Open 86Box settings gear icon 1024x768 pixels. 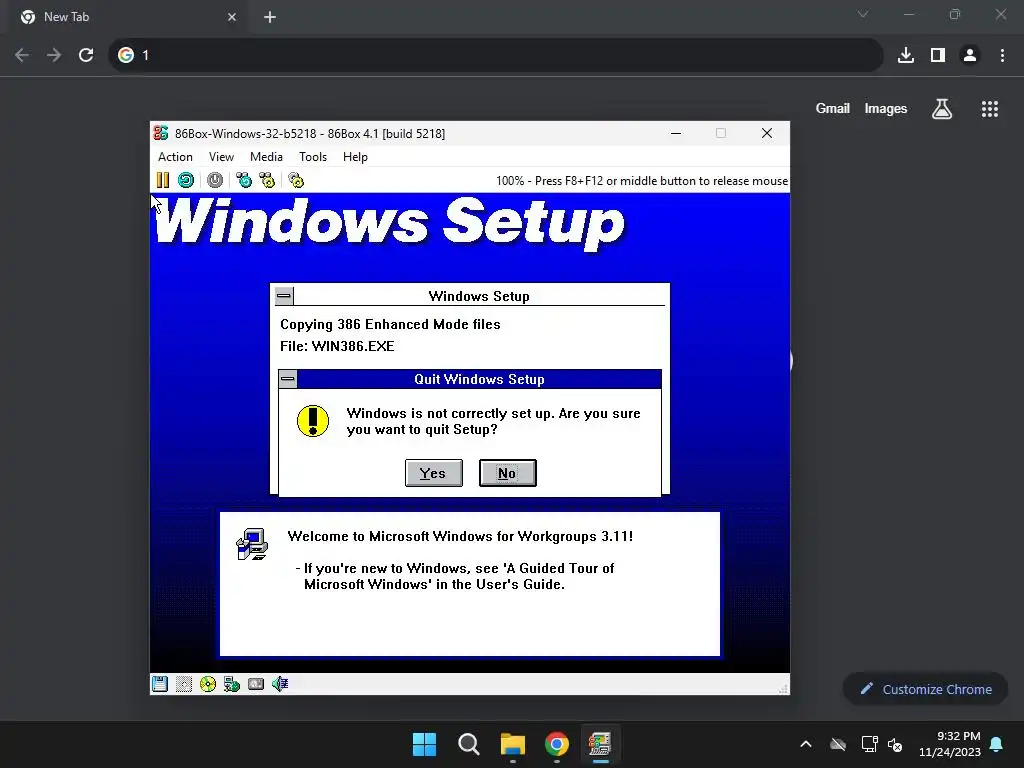tap(296, 180)
